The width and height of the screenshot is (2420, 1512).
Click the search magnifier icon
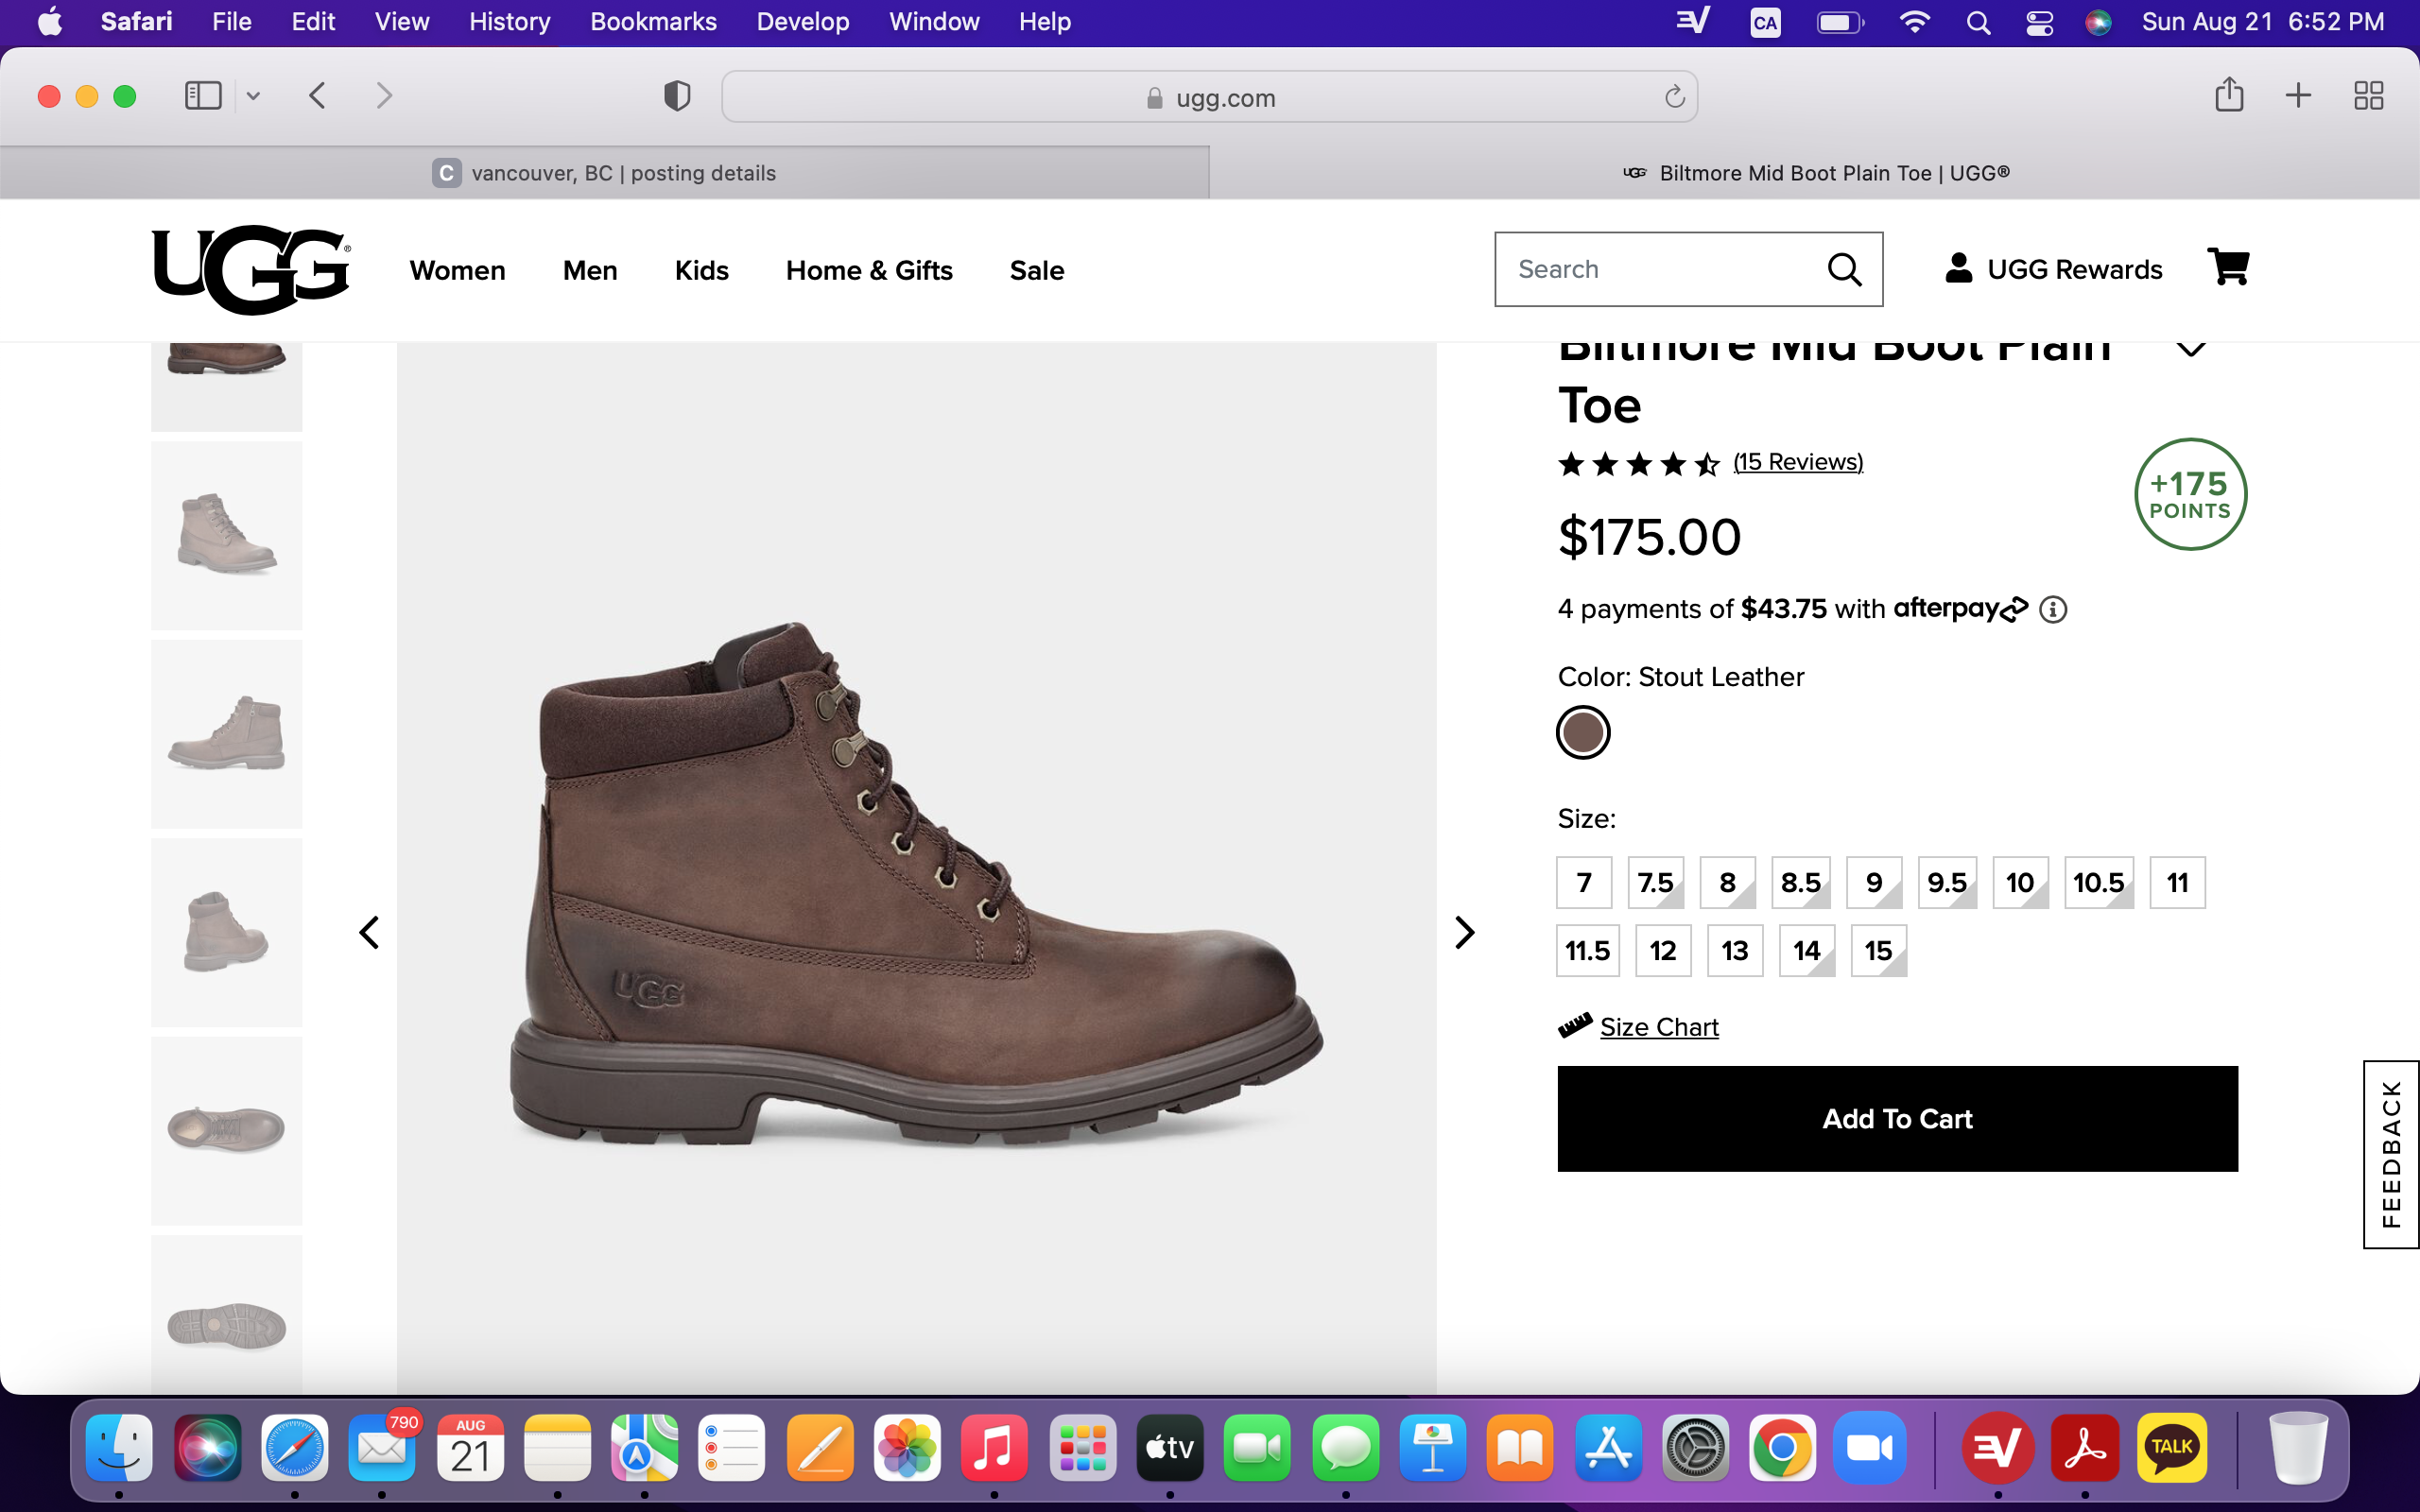pyautogui.click(x=1844, y=269)
